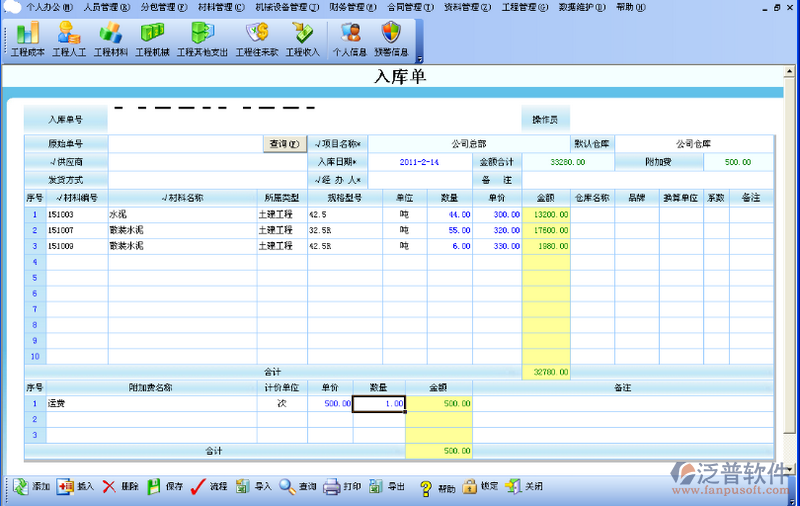Image resolution: width=800 pixels, height=506 pixels.
Task: Open 工程材料 from the toolbar
Action: pyautogui.click(x=110, y=37)
